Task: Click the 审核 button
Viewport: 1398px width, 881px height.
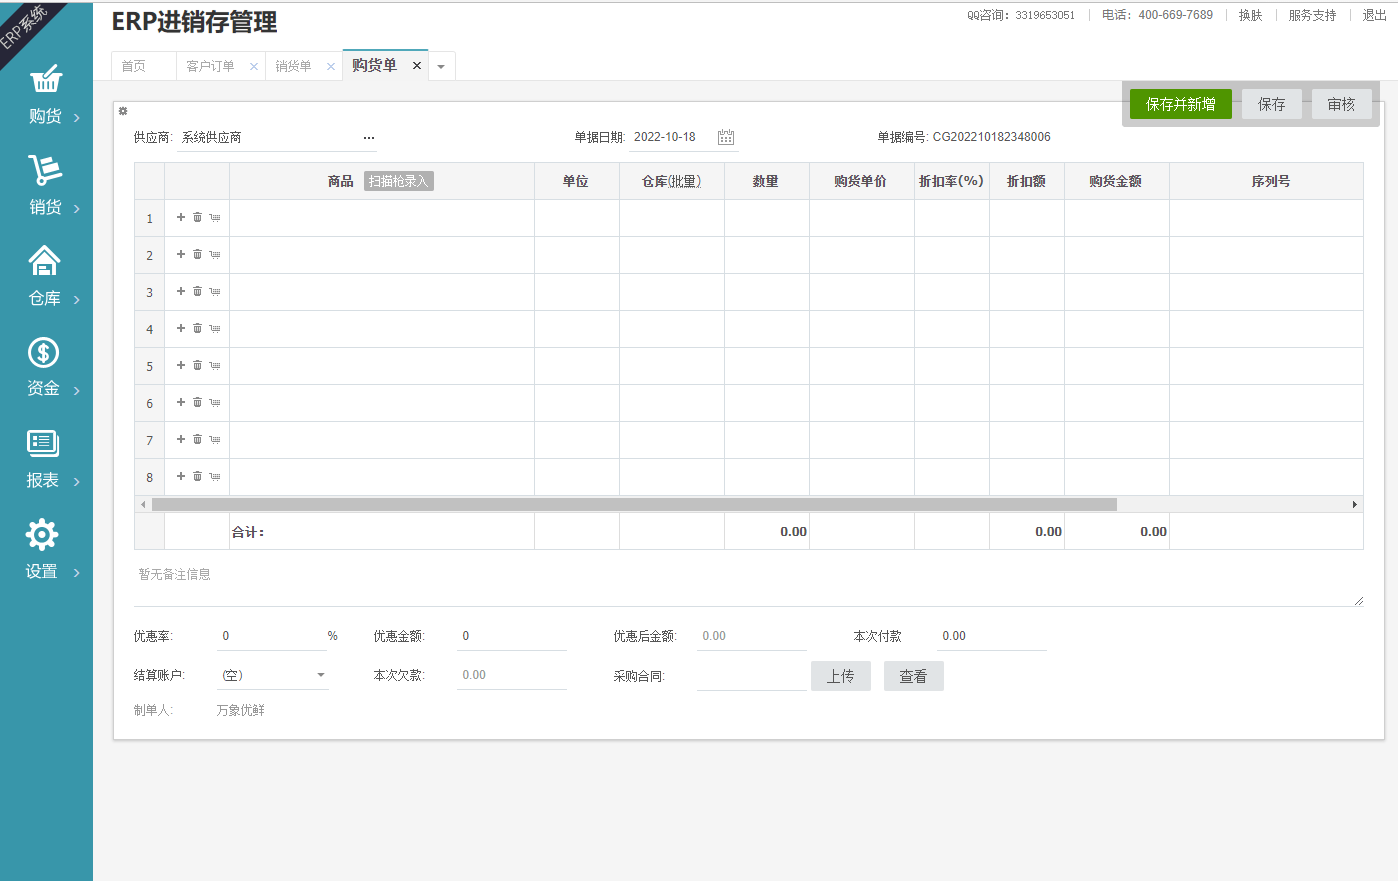Action: point(1341,104)
